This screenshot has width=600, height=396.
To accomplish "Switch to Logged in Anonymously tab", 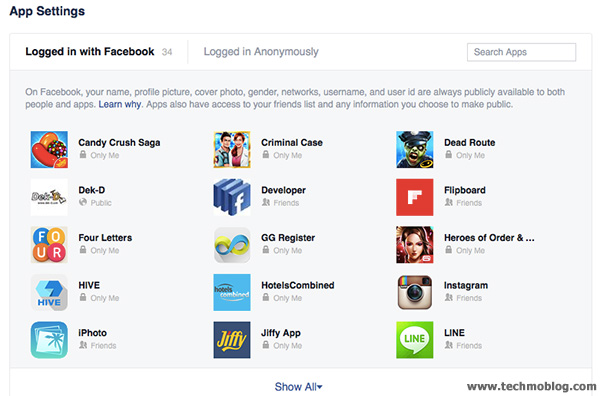I will point(261,52).
